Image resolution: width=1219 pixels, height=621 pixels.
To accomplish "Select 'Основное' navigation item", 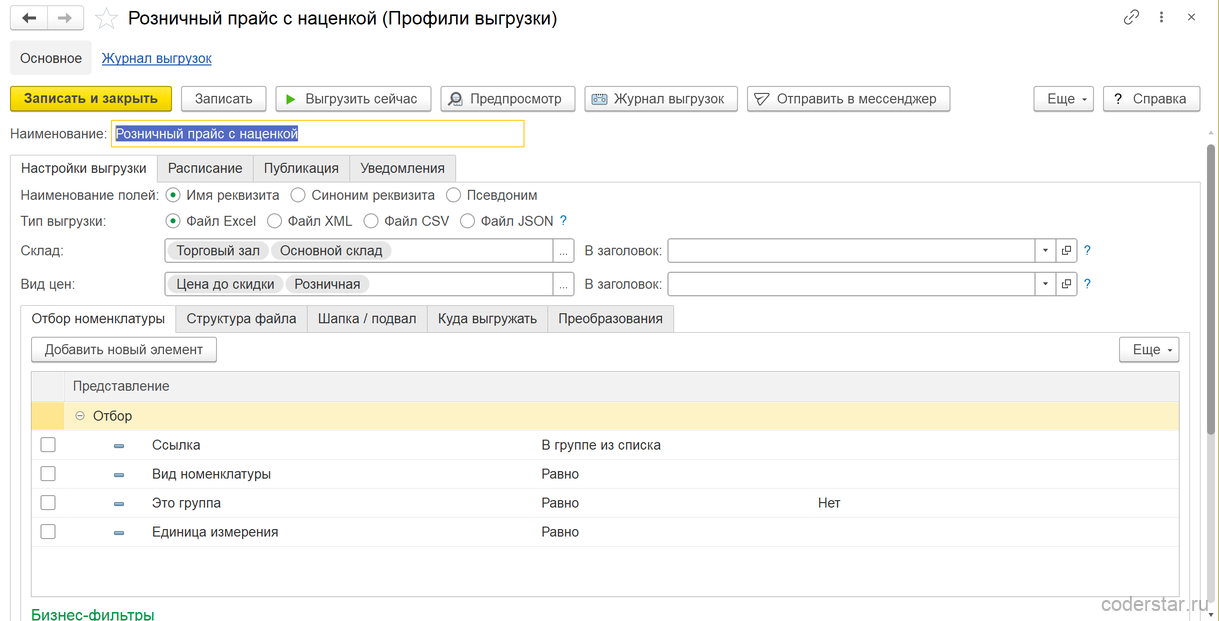I will (x=51, y=58).
